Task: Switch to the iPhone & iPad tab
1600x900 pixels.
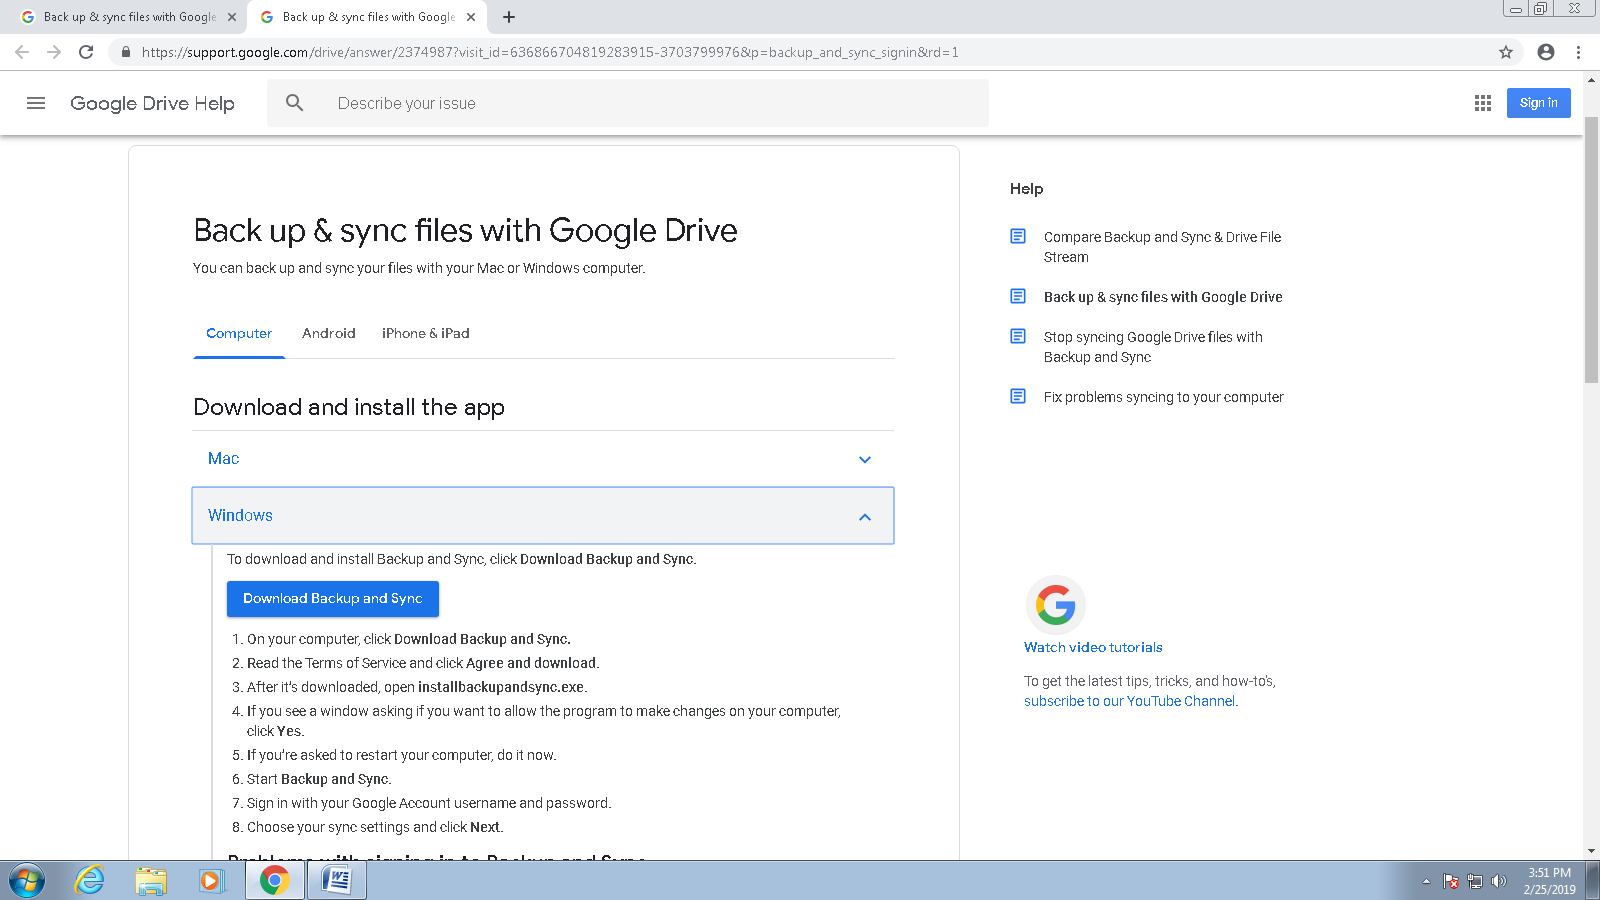Action: click(x=425, y=333)
